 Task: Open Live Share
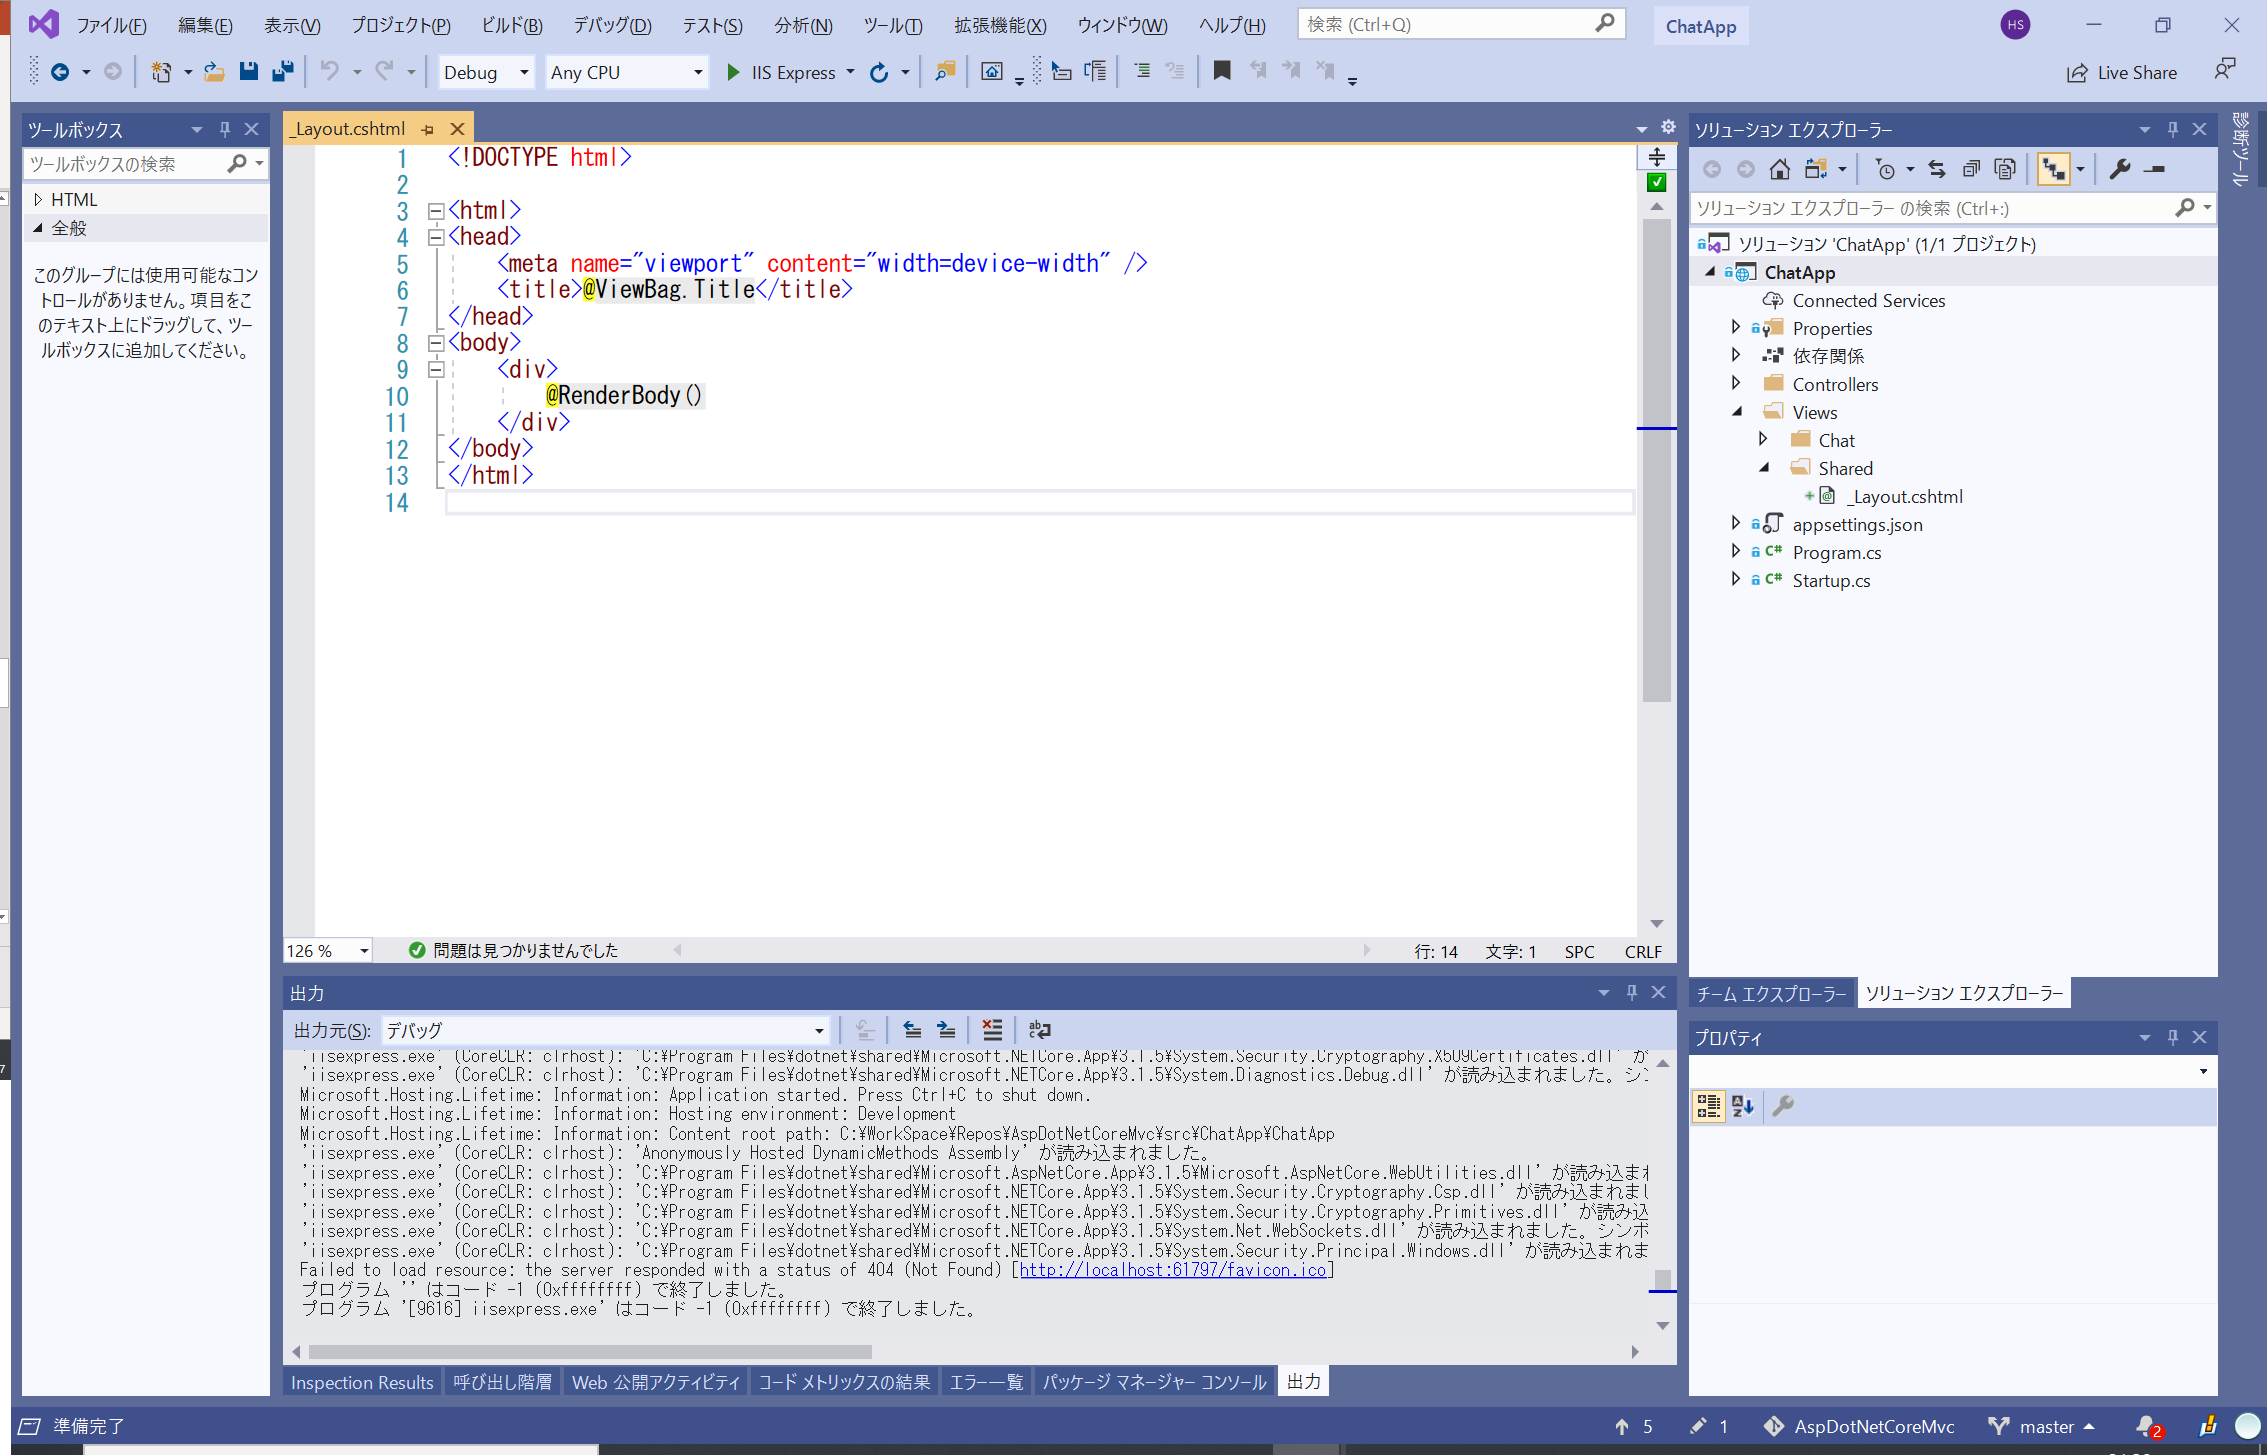(x=2121, y=72)
